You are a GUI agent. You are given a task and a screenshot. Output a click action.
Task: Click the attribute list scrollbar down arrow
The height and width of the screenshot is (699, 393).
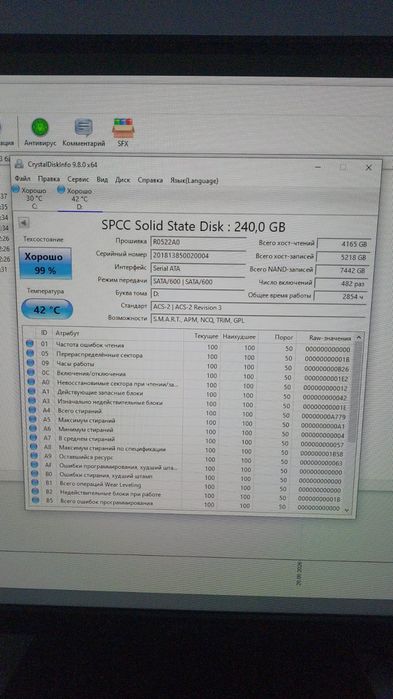tap(347, 509)
